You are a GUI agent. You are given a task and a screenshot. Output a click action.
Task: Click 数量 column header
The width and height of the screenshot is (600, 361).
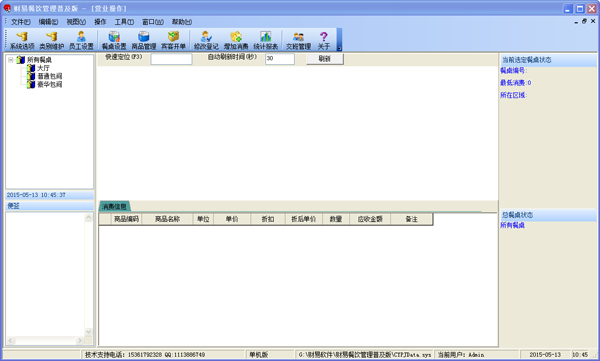click(x=336, y=219)
